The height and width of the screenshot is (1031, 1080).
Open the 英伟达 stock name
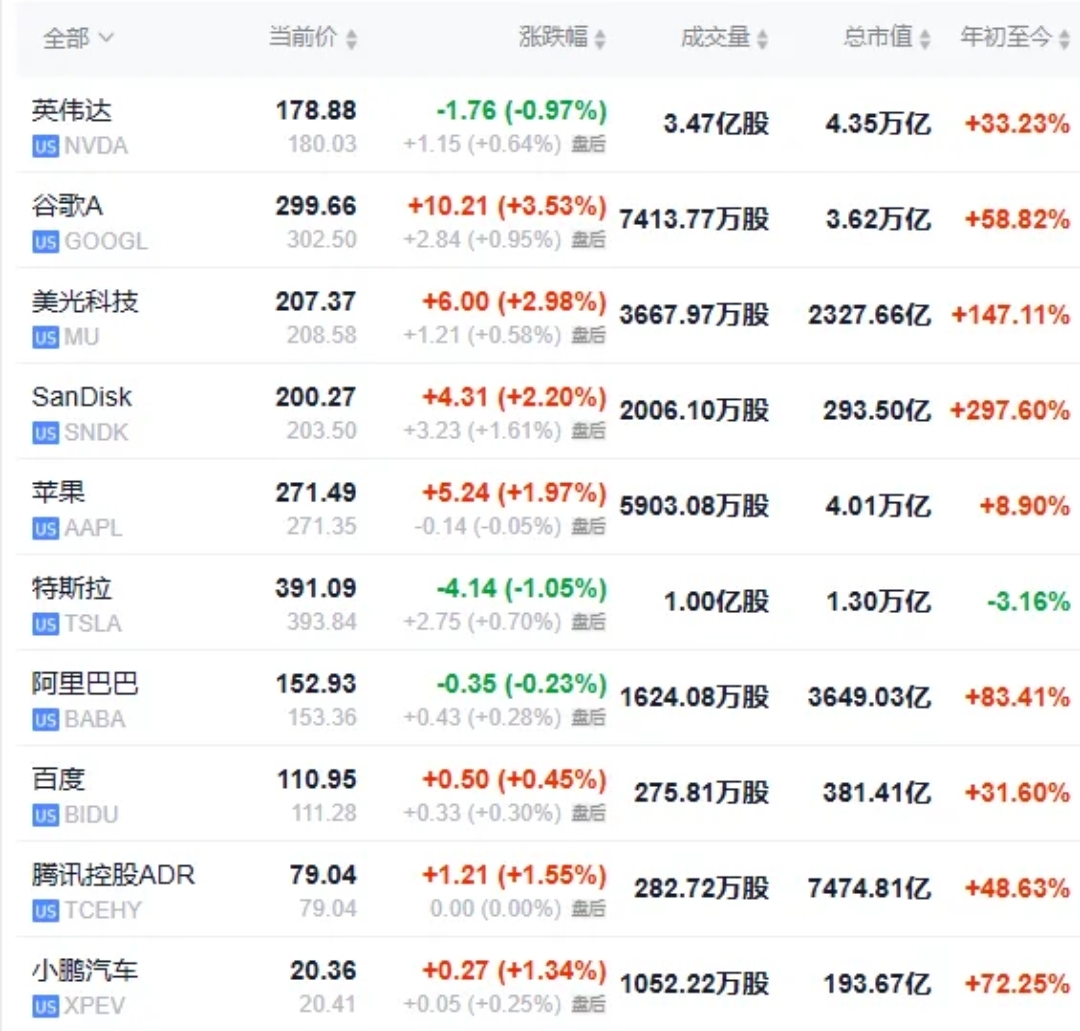point(72,110)
